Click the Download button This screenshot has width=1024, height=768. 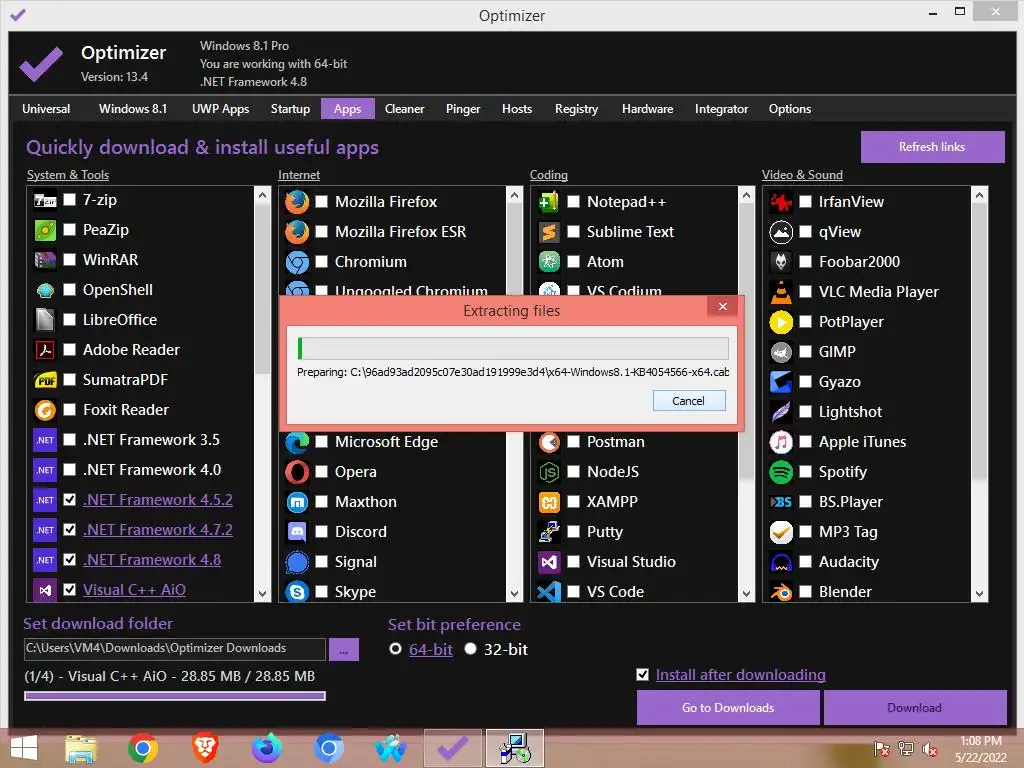click(914, 708)
